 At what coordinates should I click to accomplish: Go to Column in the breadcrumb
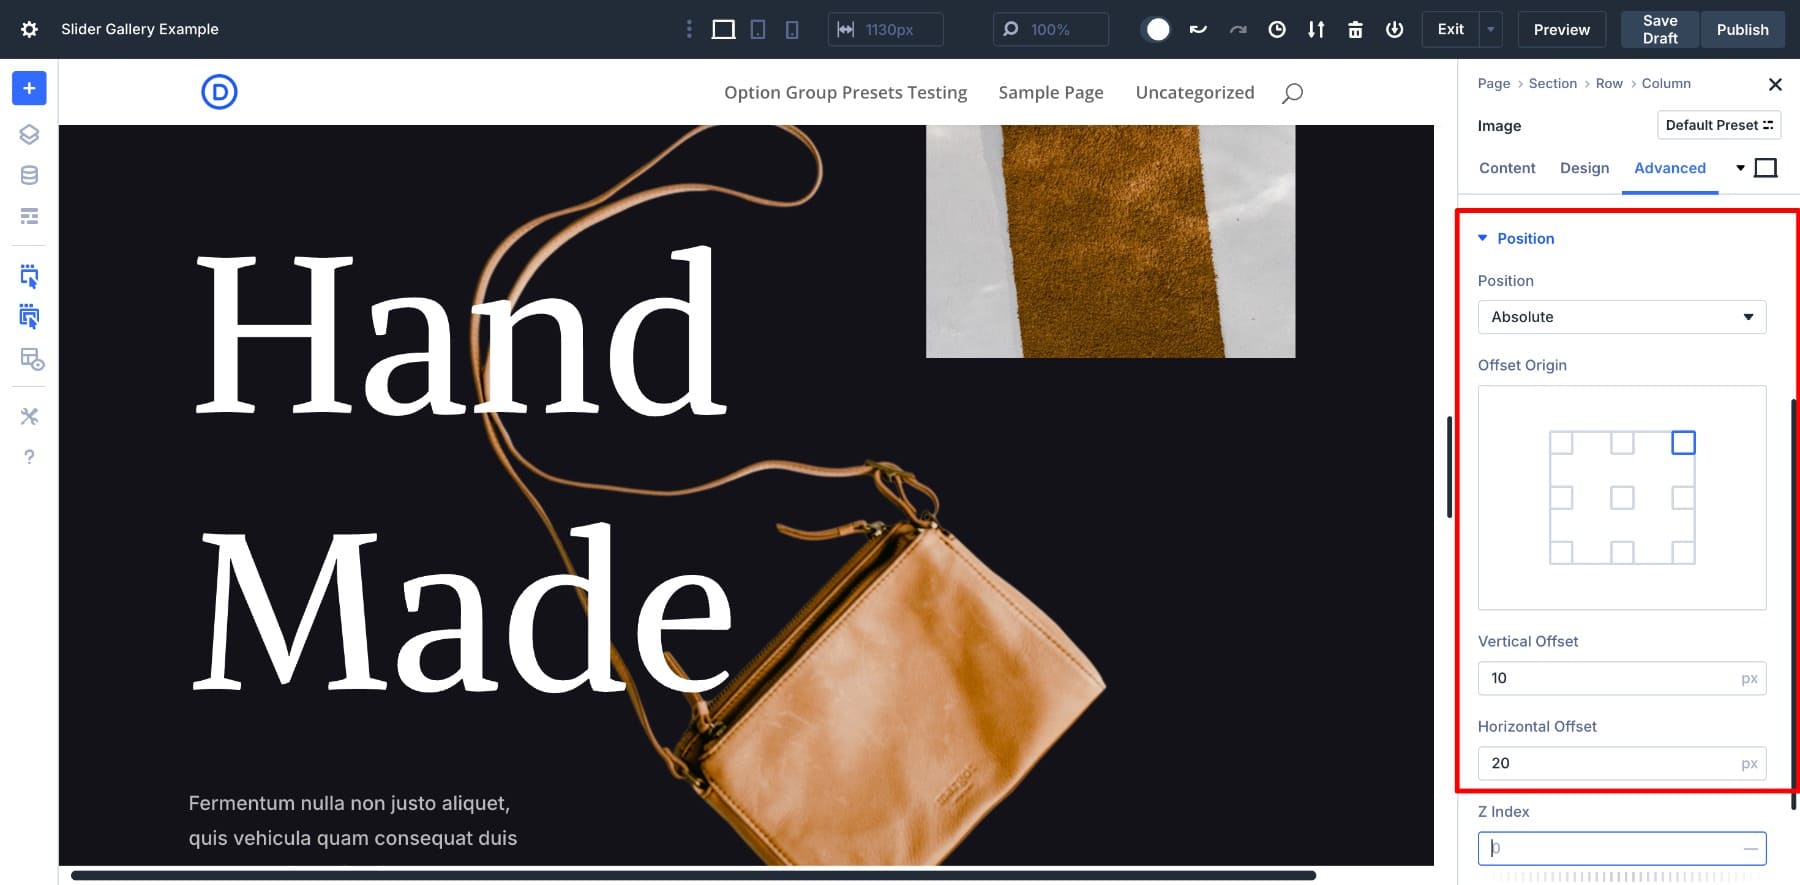(1666, 84)
